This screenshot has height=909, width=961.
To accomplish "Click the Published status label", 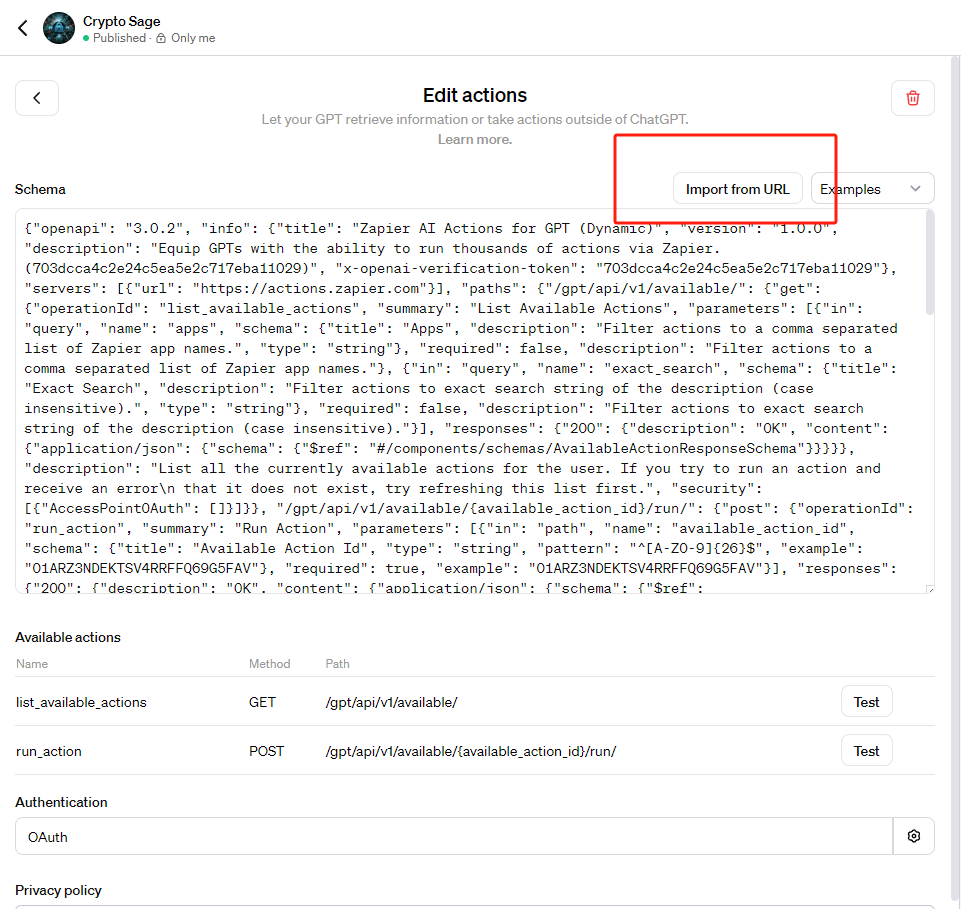I will point(119,38).
